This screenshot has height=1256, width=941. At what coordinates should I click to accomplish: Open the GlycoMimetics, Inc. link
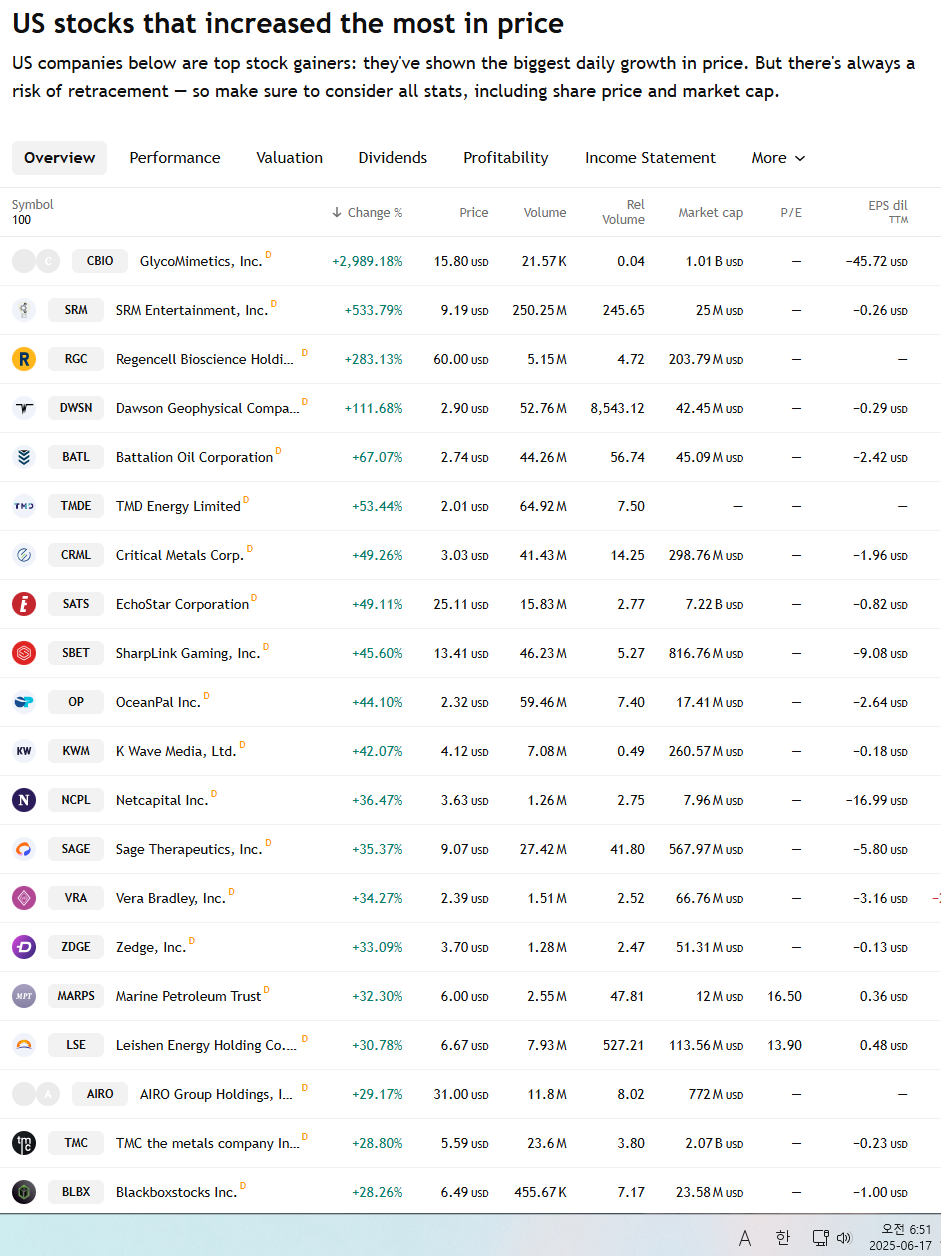[201, 261]
